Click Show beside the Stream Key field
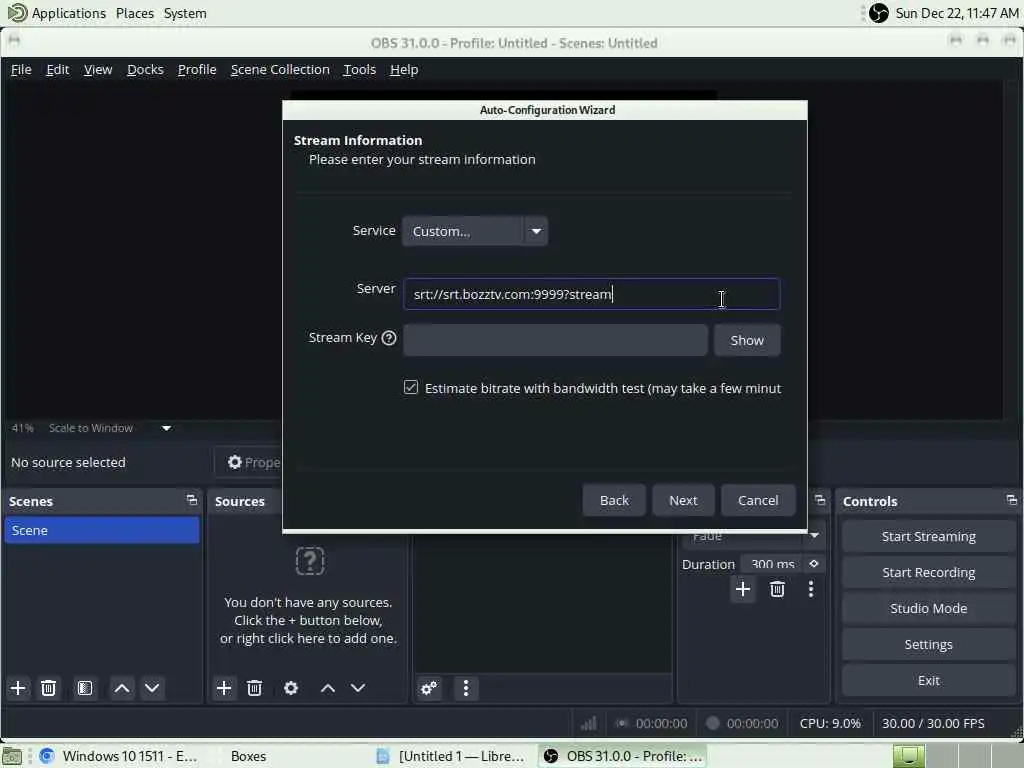The image size is (1024, 768). (746, 340)
